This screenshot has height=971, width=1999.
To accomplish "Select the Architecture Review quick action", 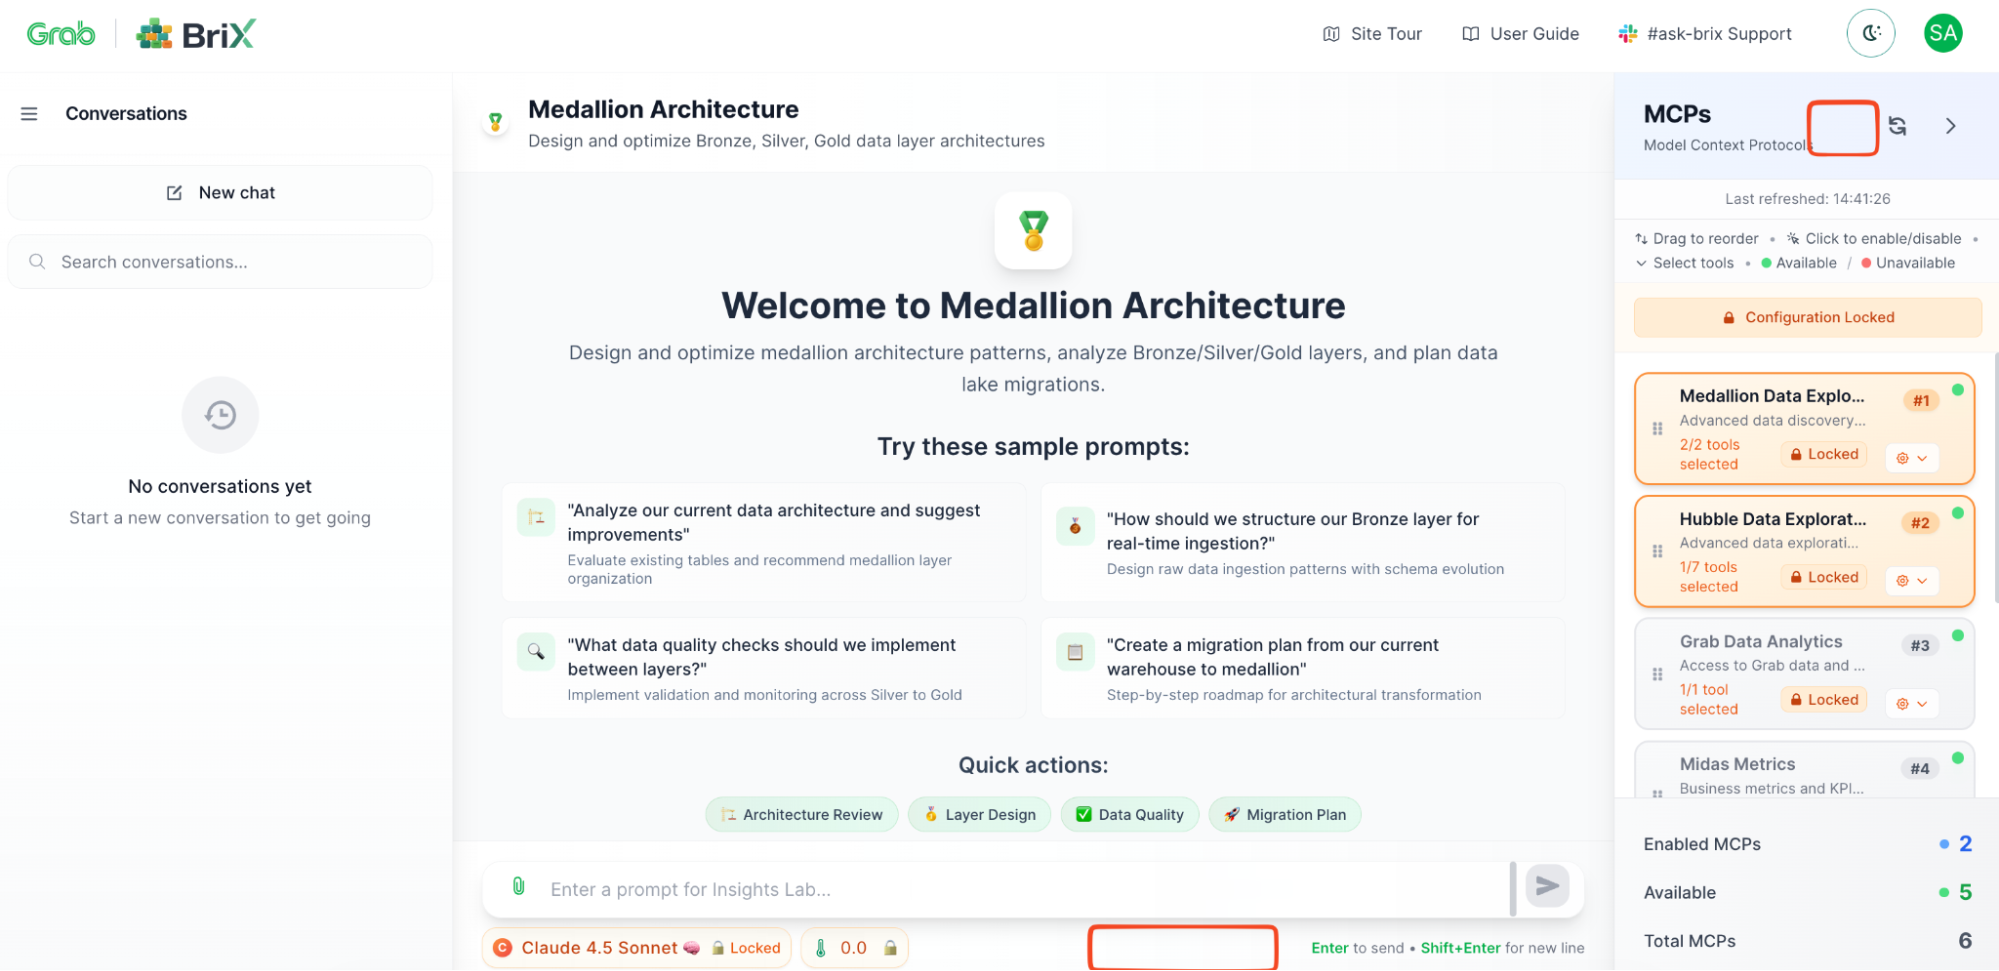I will 802,815.
